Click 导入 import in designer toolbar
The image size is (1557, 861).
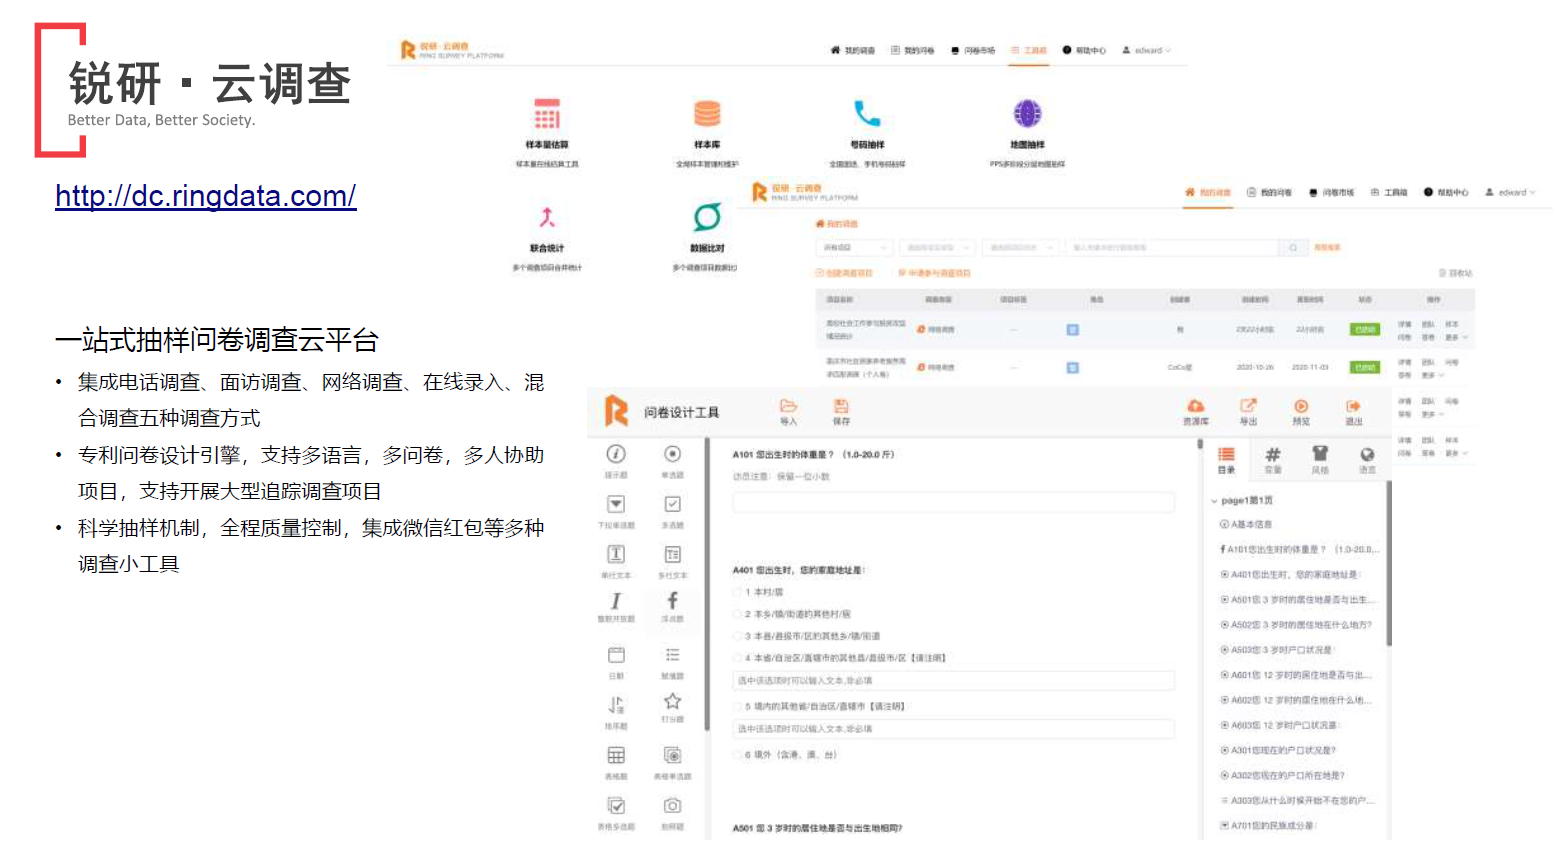pyautogui.click(x=788, y=412)
